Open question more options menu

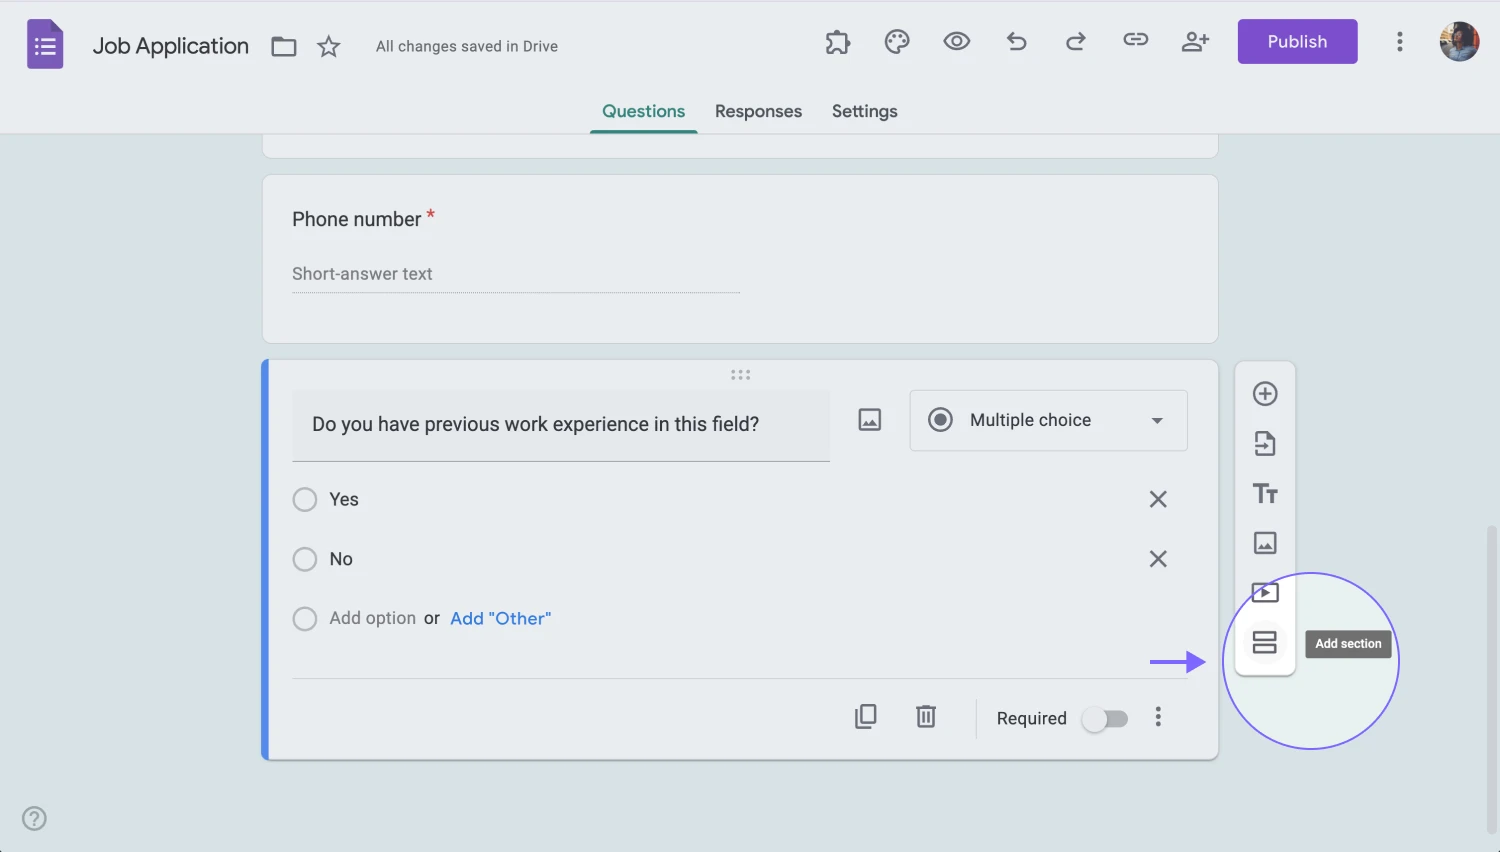[1158, 717]
